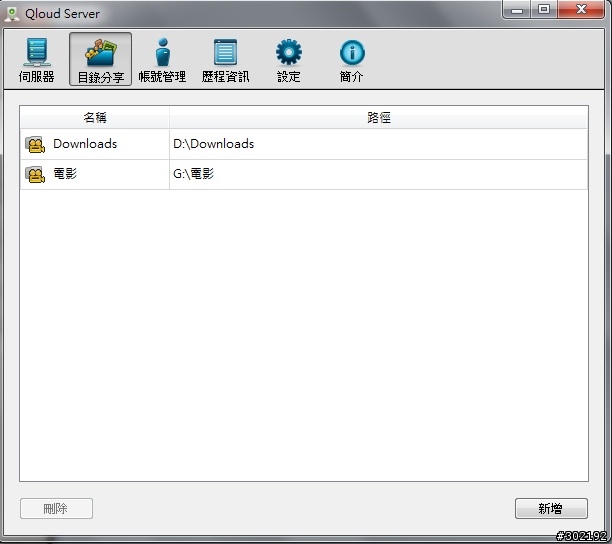Select the 目錄分享 directory sharing tab
Viewport: 612px width, 544px height.
(x=100, y=59)
